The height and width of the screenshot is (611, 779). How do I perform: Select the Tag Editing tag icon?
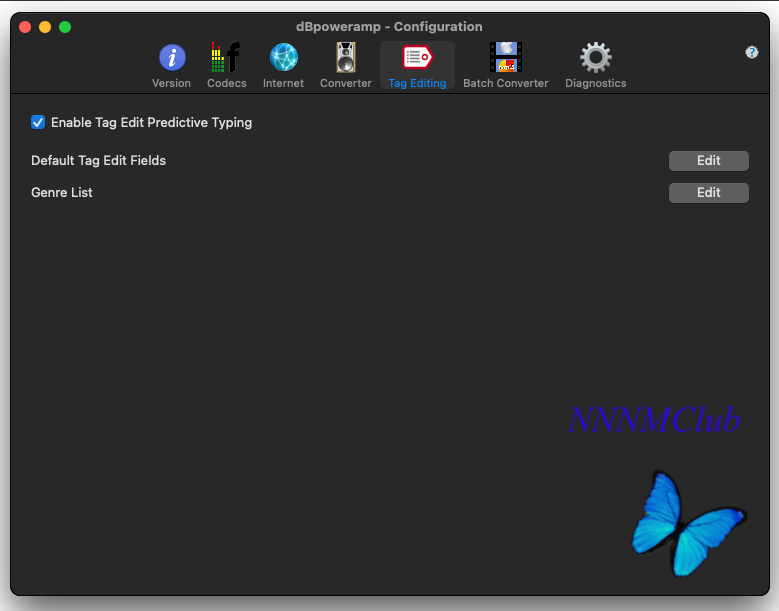pyautogui.click(x=417, y=57)
